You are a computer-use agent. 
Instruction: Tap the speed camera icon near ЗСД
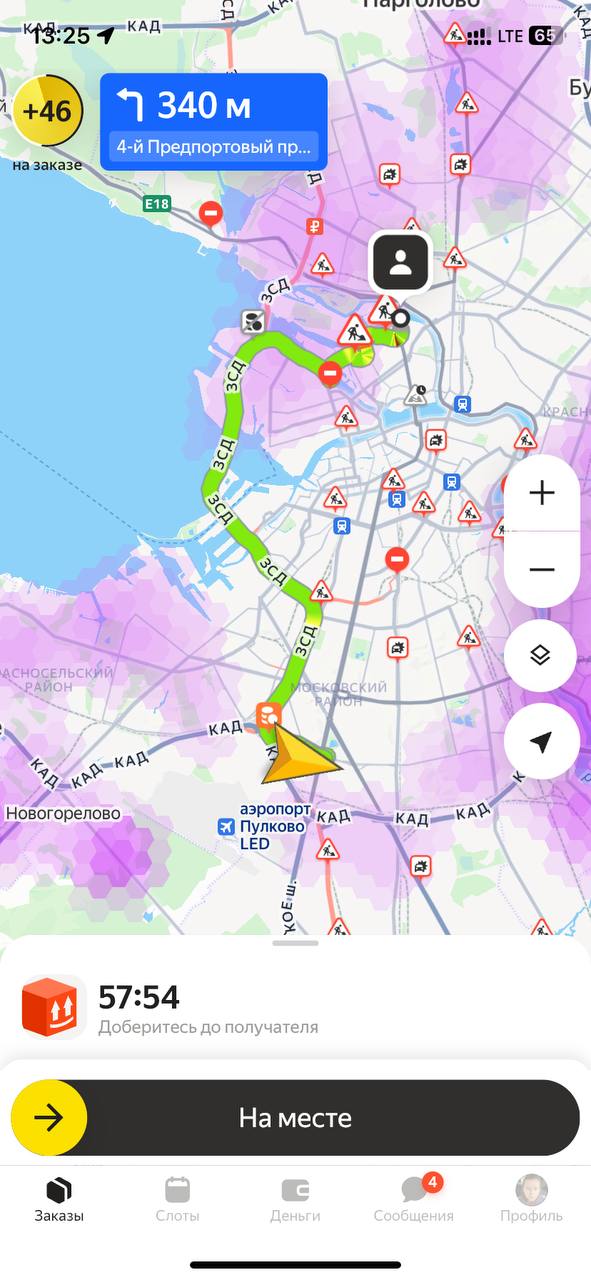click(x=254, y=321)
